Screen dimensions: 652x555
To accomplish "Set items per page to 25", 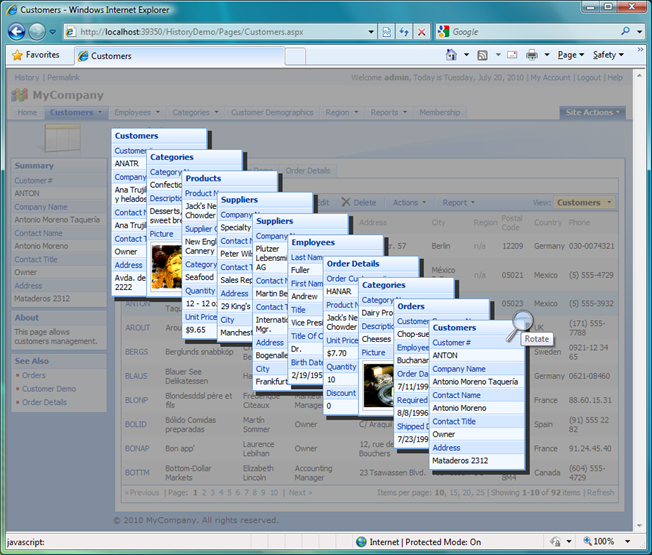I will [480, 493].
